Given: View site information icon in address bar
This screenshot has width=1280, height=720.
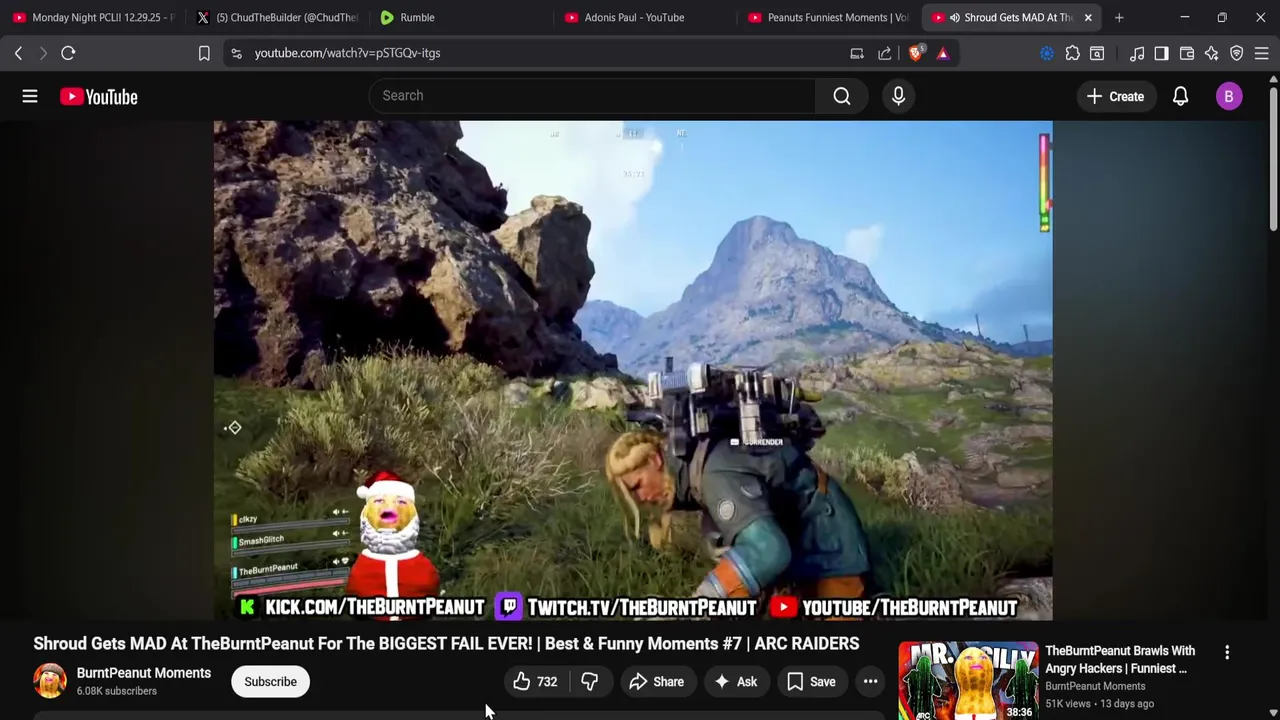Looking at the screenshot, I should 236,53.
